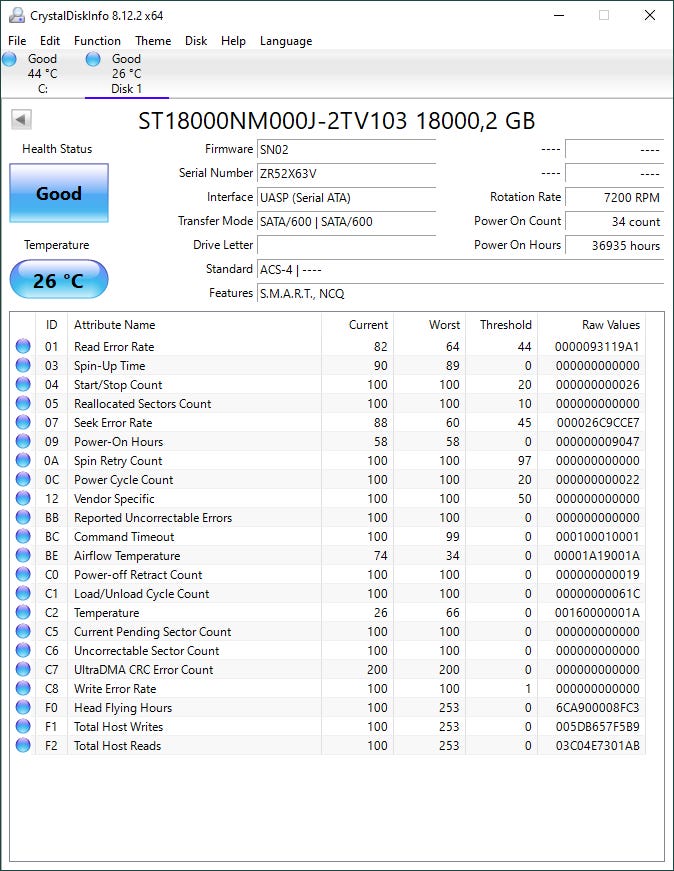The image size is (674, 871).
Task: Click the 26 °C temperature button
Action: tap(59, 280)
